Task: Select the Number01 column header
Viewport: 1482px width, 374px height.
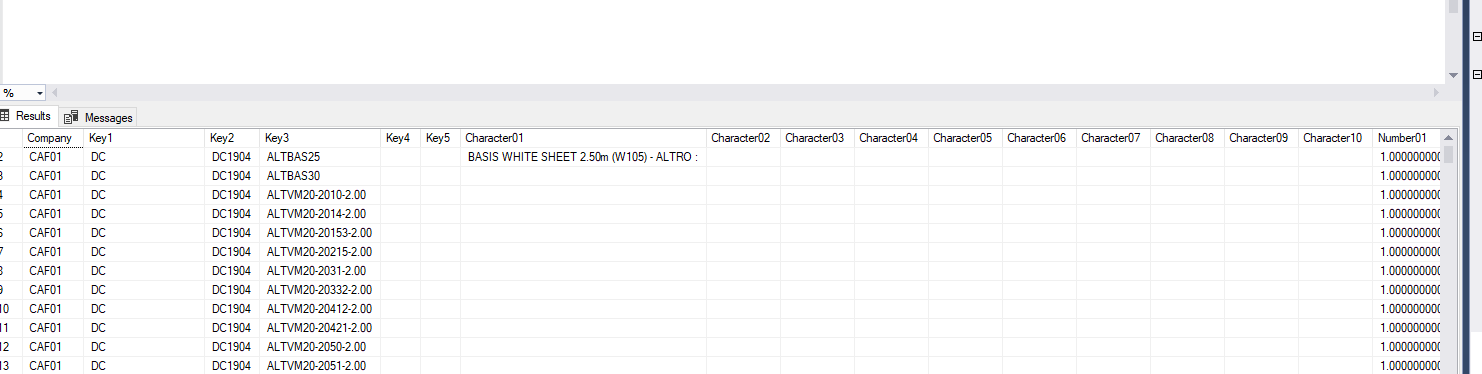Action: click(1407, 138)
